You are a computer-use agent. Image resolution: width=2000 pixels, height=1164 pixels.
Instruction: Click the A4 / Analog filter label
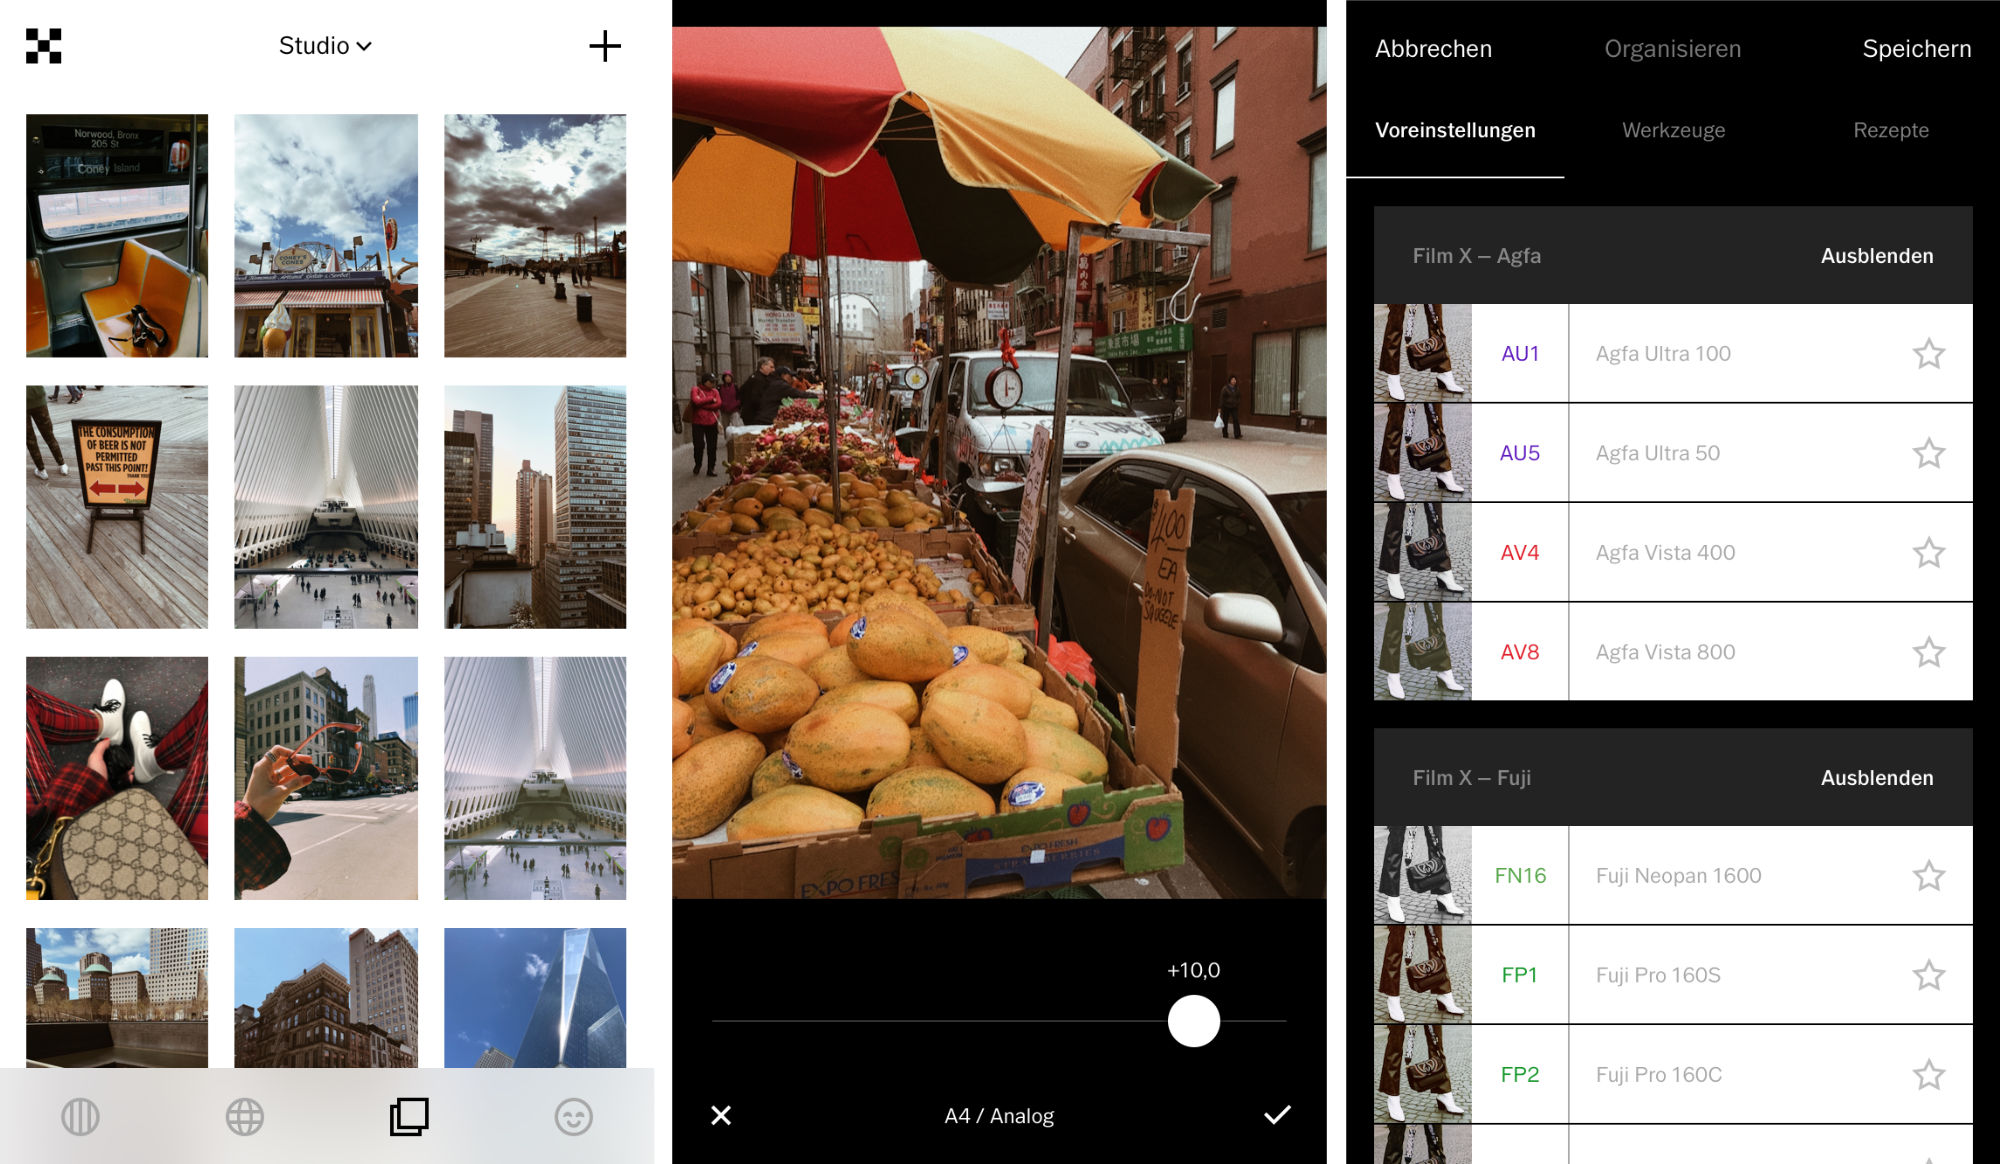(x=999, y=1116)
